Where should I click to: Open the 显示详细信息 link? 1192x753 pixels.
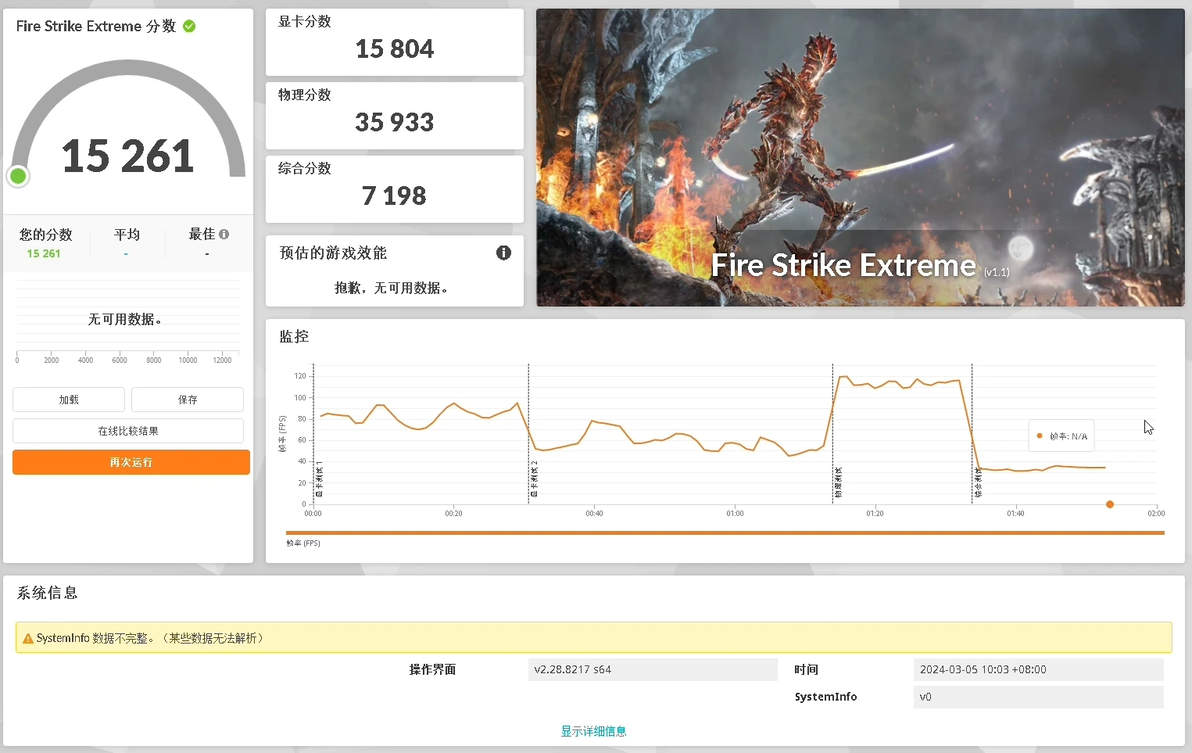pos(594,731)
